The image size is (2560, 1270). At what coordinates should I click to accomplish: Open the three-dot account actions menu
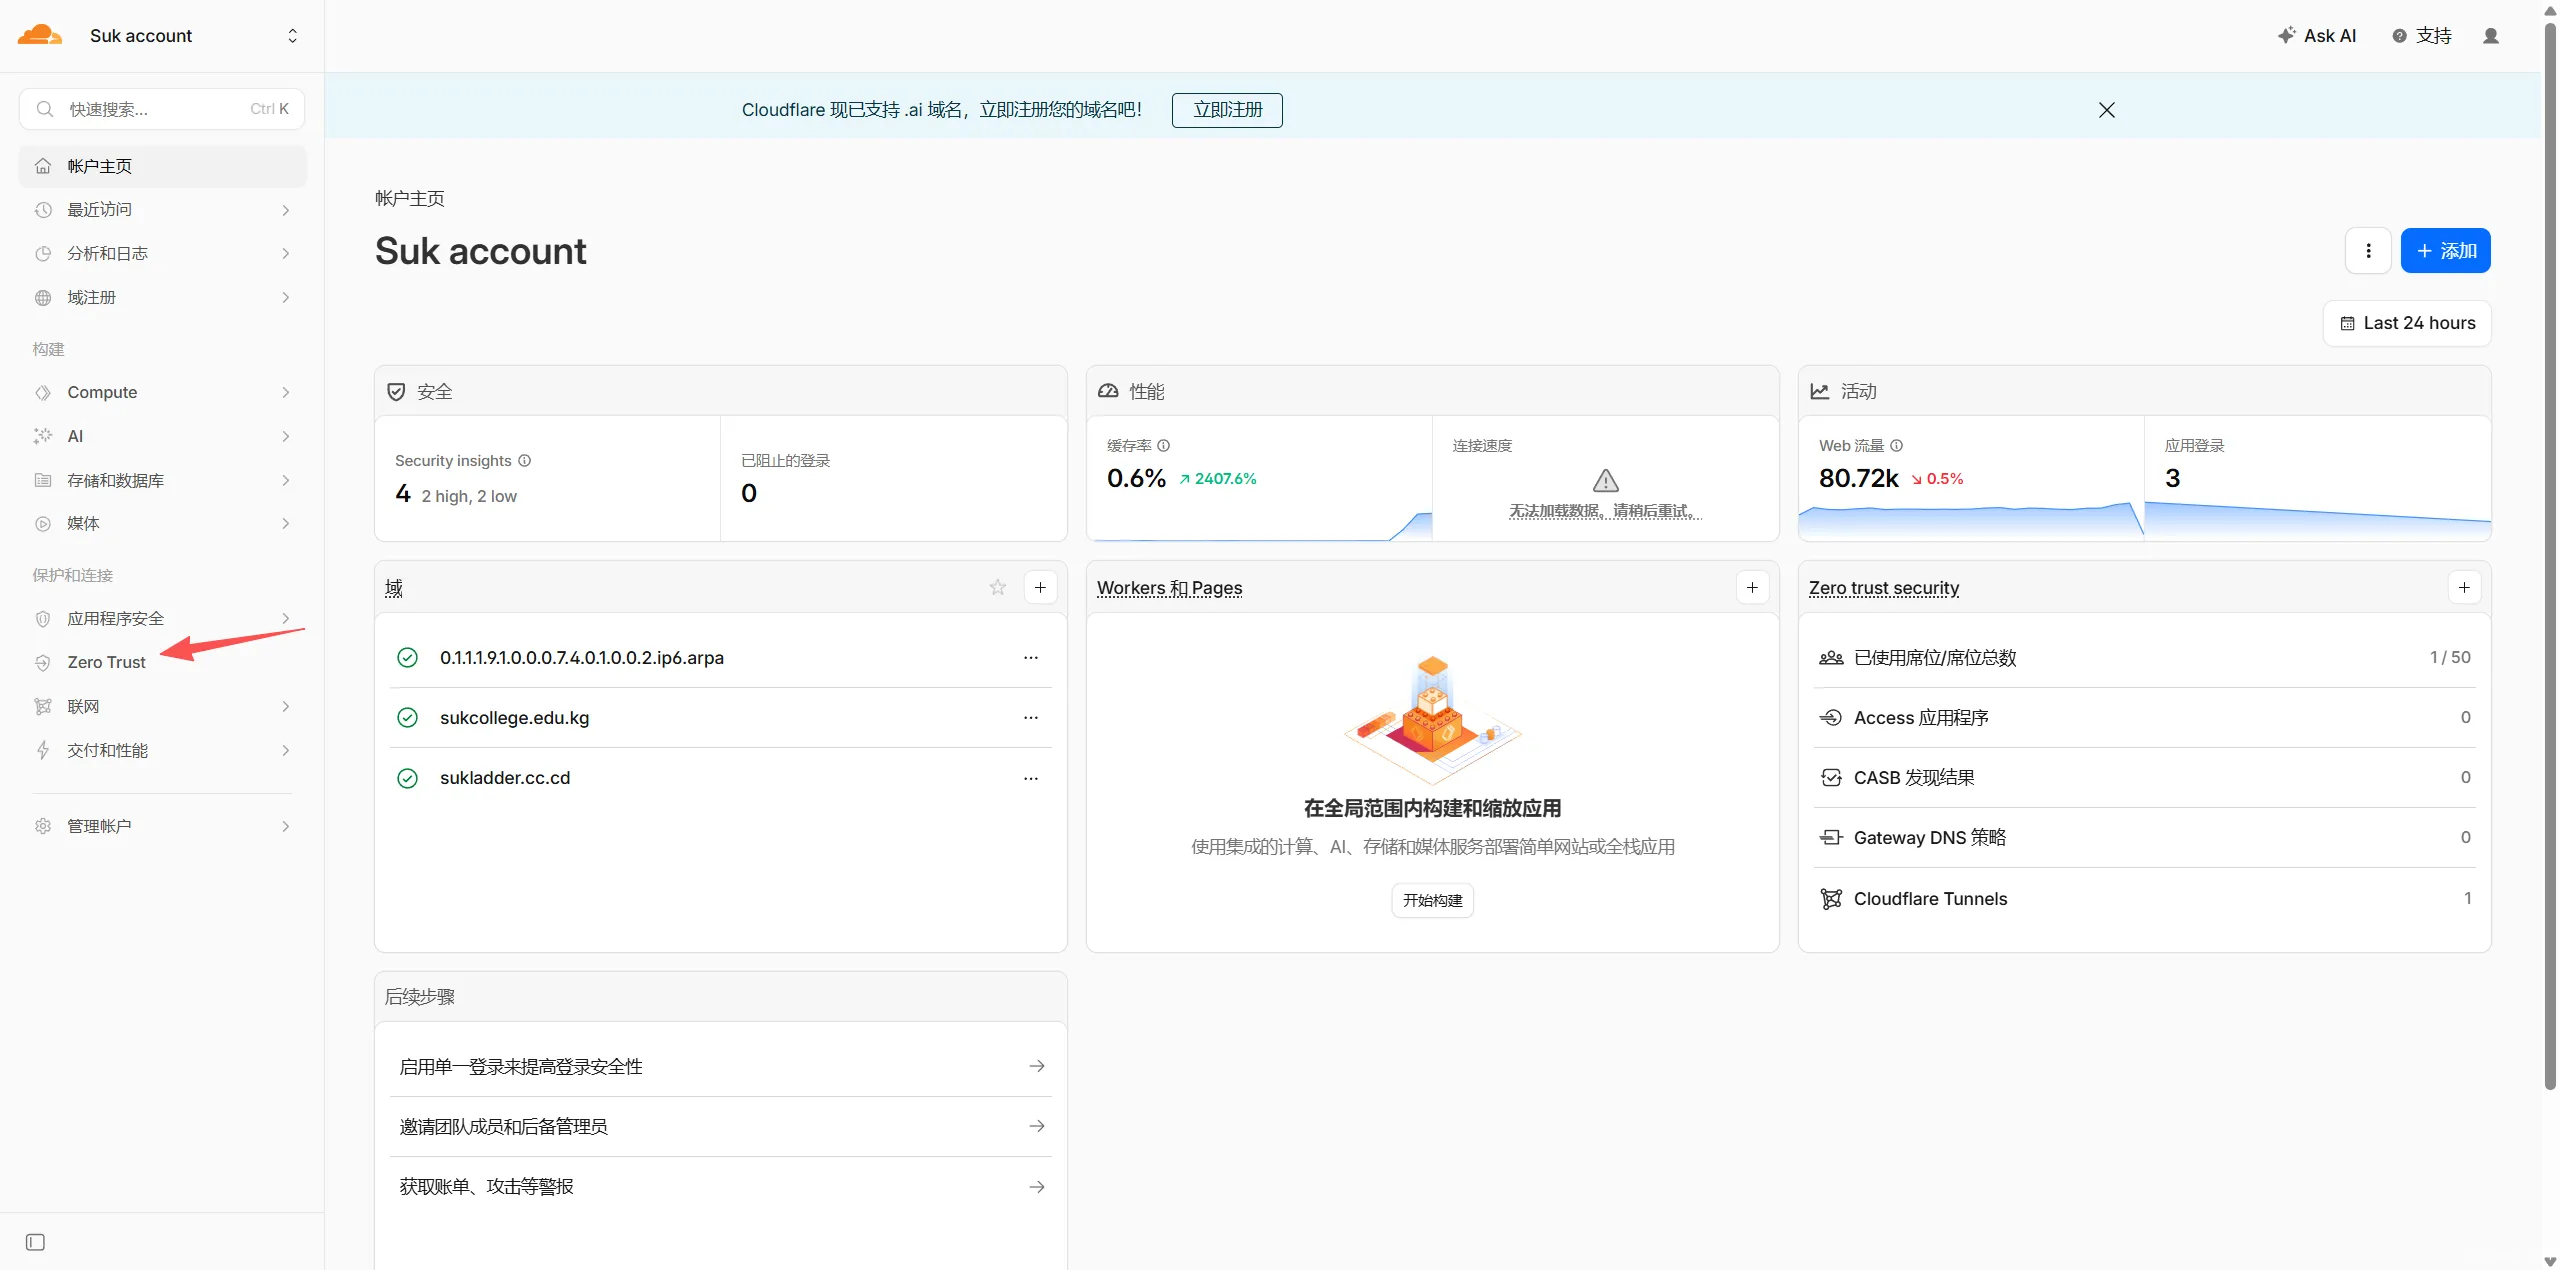point(2367,250)
